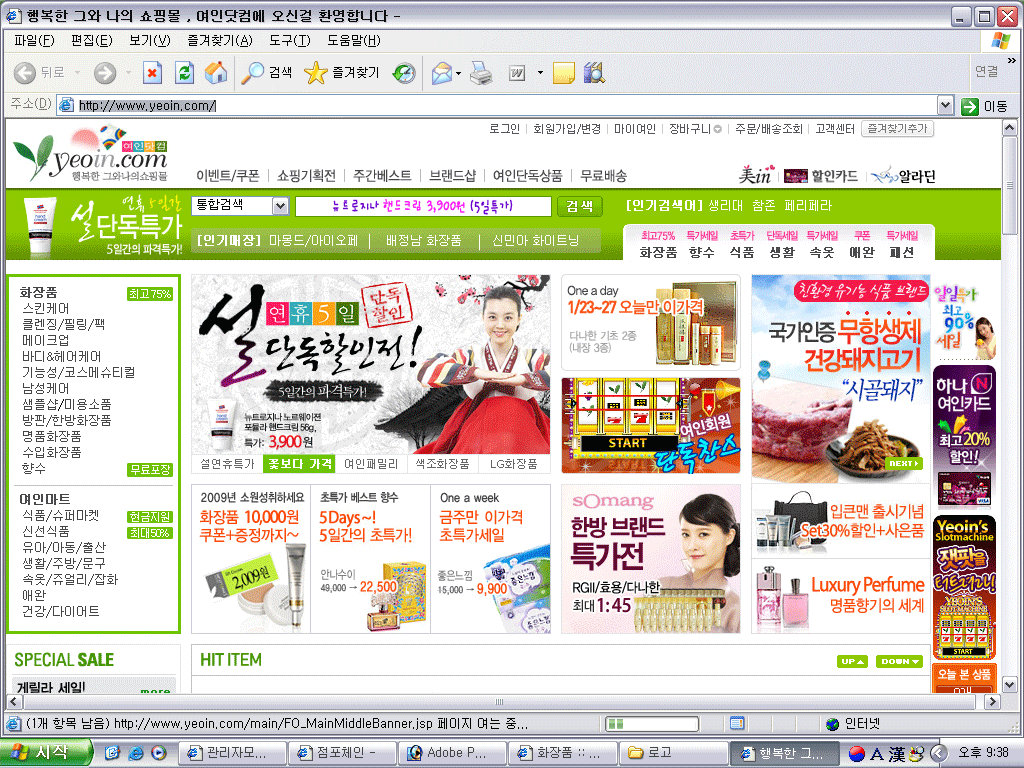The image size is (1024, 768).
Task: Open Favorites (즐겨찾기) star toolbar button
Action: pyautogui.click(x=342, y=72)
